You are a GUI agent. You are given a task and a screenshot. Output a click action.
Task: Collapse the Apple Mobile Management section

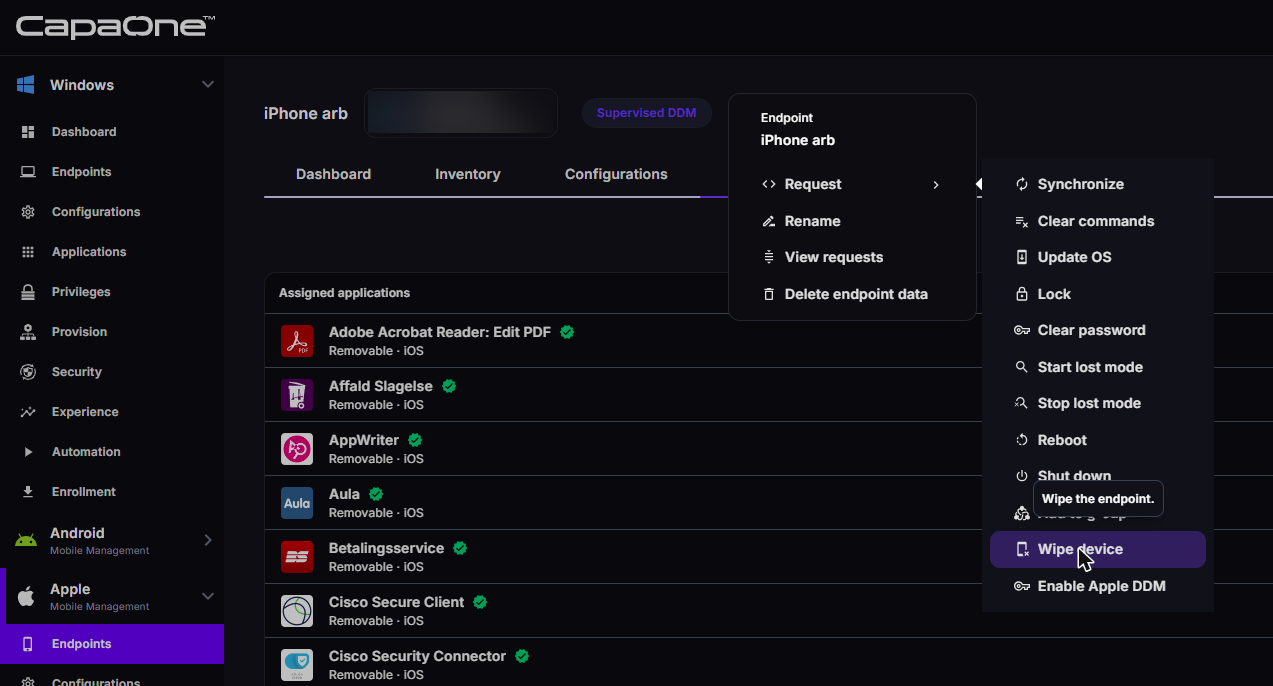pos(208,596)
